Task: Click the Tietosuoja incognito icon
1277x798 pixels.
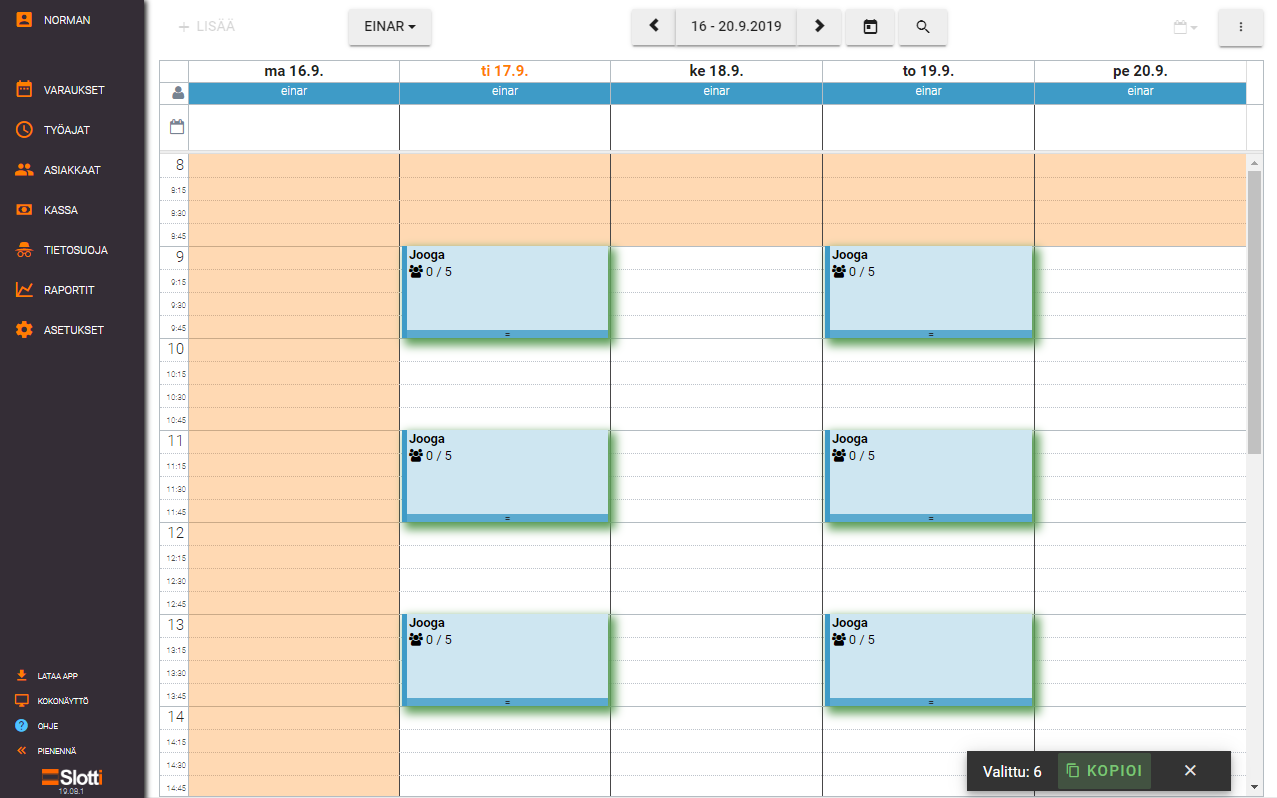Action: tap(24, 250)
